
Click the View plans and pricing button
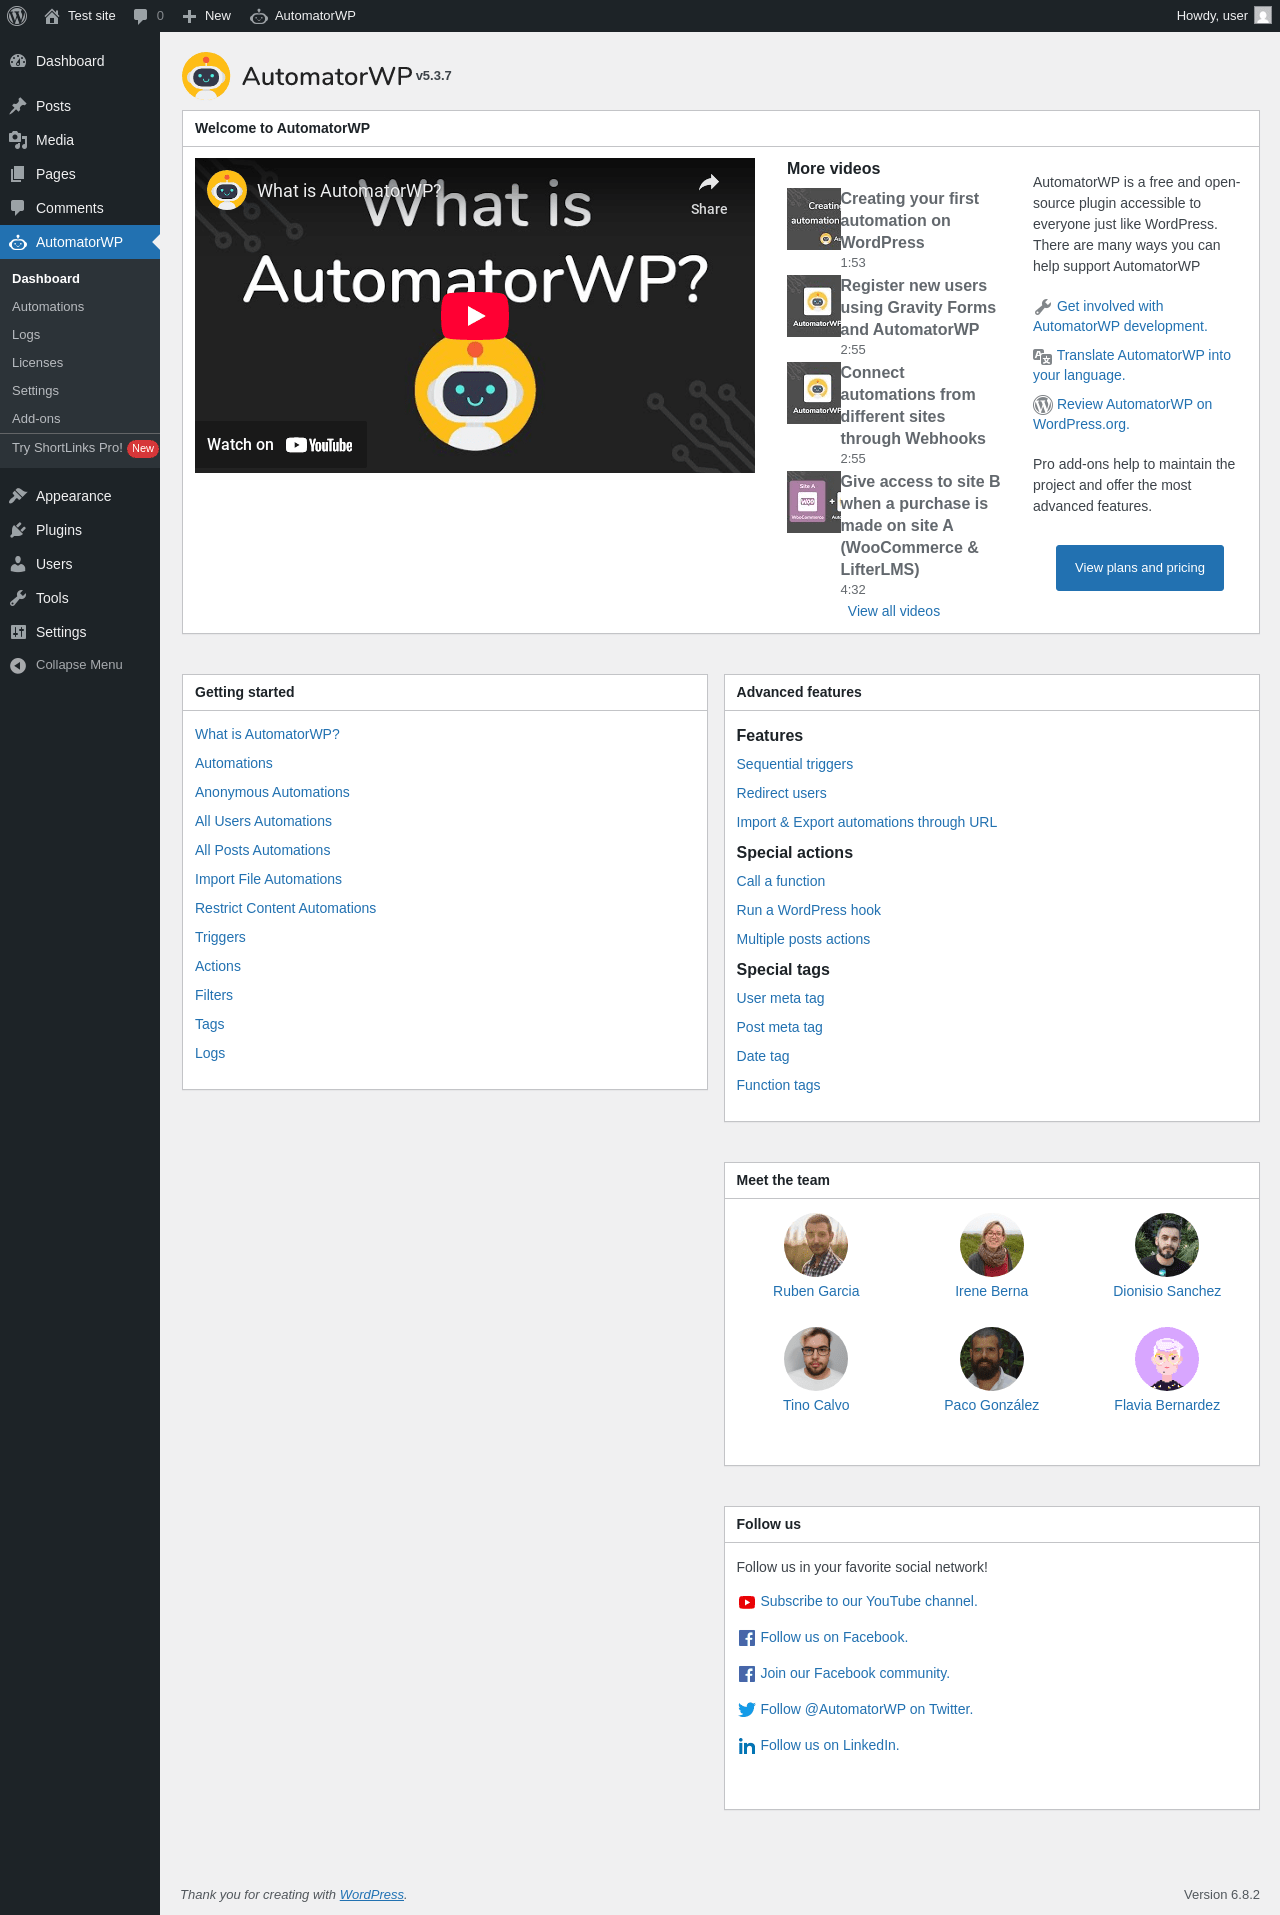(1140, 568)
